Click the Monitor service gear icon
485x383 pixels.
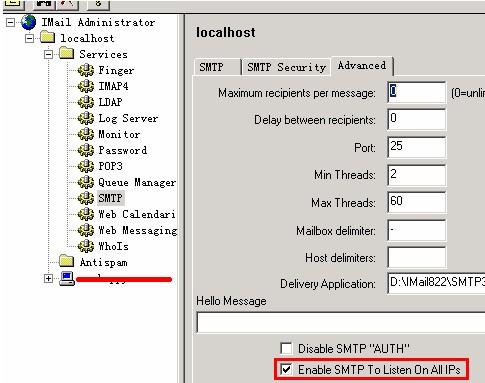click(x=86, y=134)
